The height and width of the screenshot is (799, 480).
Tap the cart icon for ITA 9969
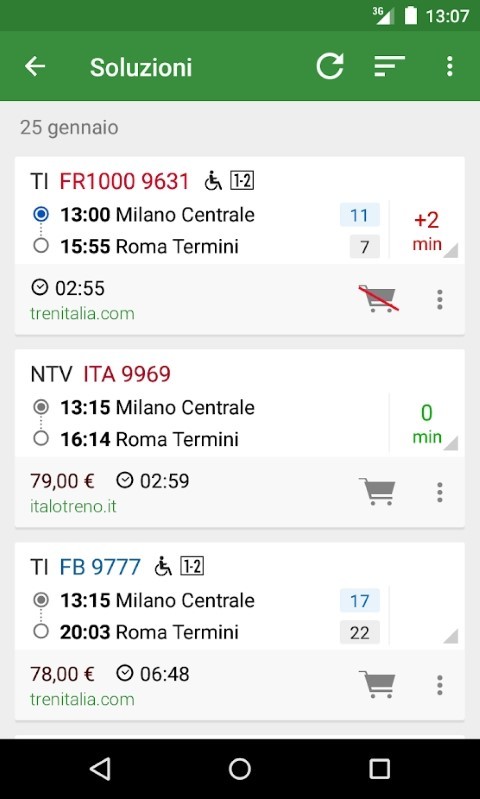377,491
